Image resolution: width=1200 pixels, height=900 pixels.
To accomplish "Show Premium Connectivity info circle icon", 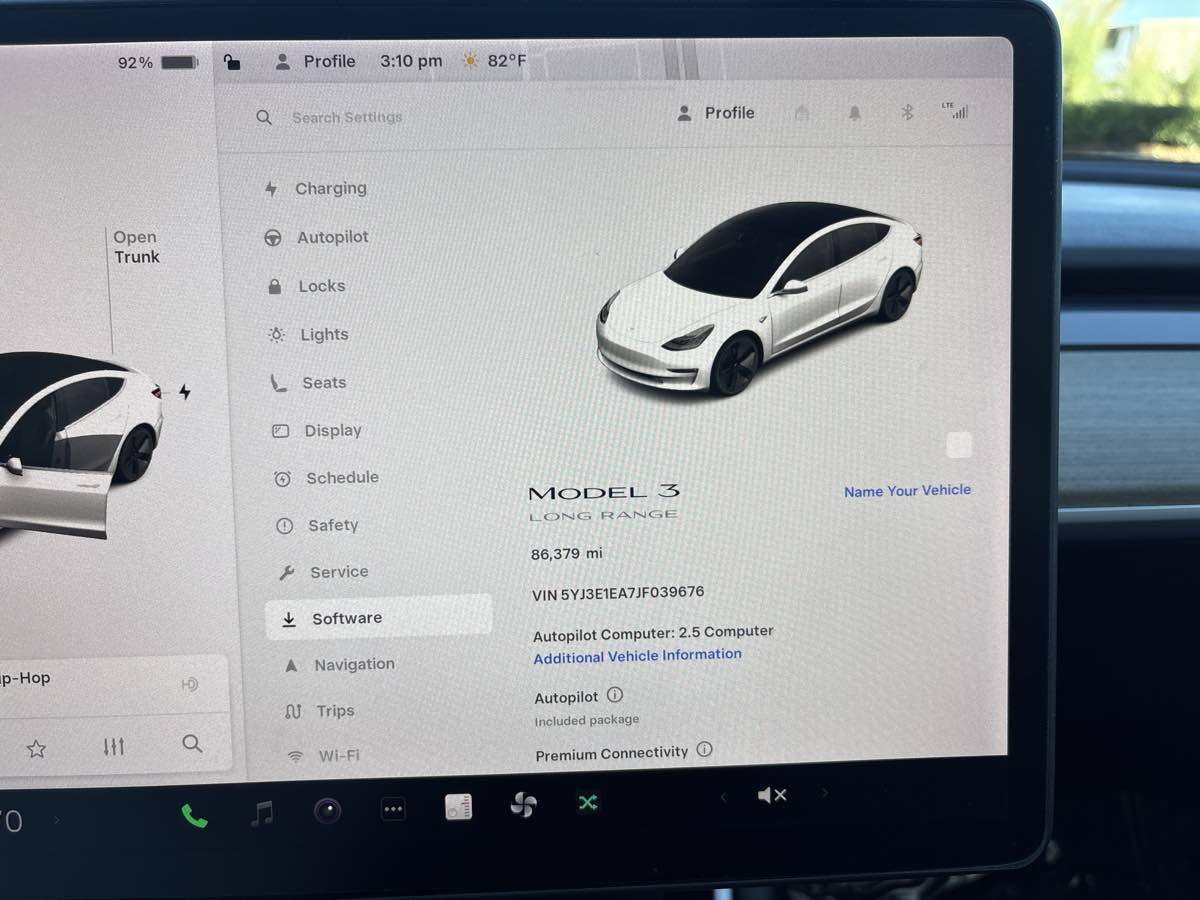I will (x=704, y=750).
